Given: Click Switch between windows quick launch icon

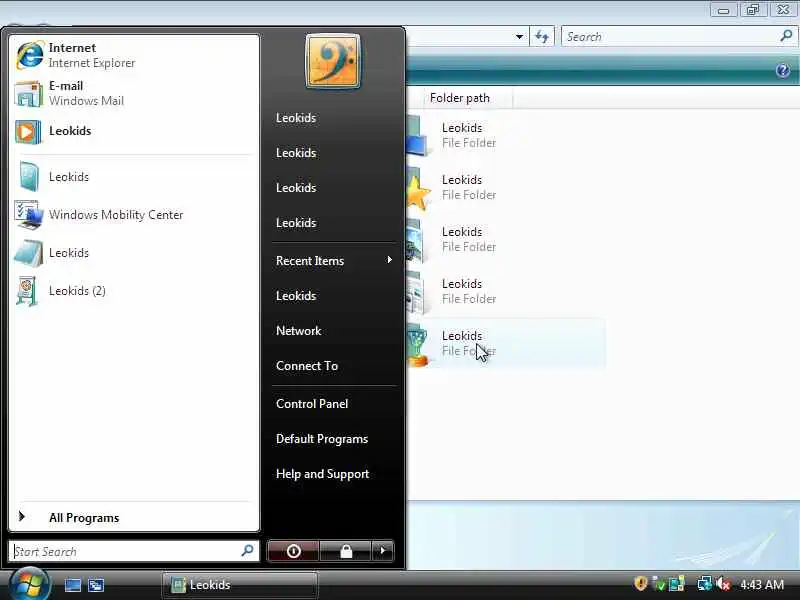Looking at the screenshot, I should 96,585.
